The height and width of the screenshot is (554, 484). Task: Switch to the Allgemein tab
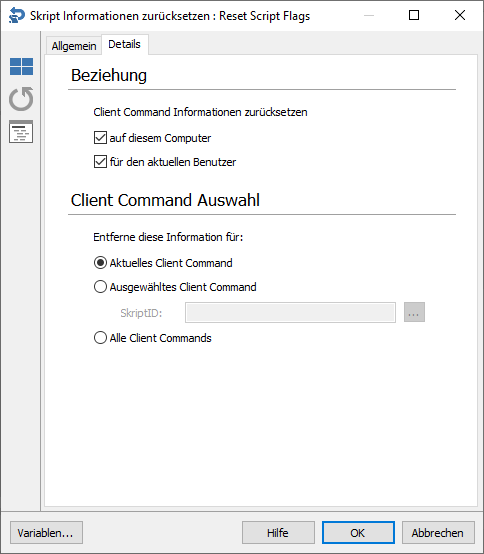[x=74, y=46]
